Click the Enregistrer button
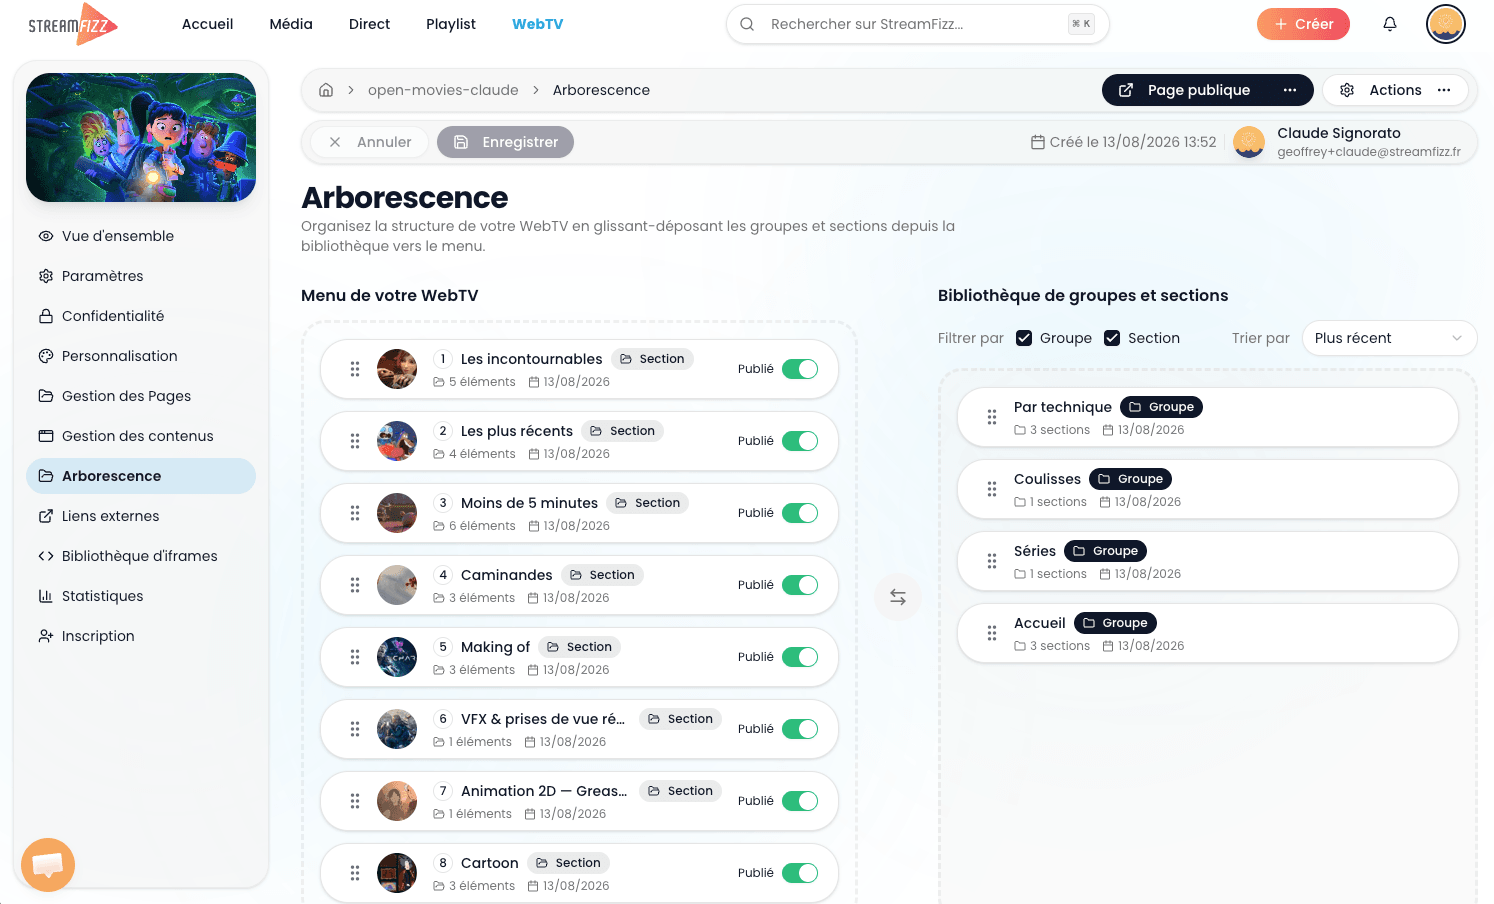Image resolution: width=1494 pixels, height=904 pixels. click(505, 142)
